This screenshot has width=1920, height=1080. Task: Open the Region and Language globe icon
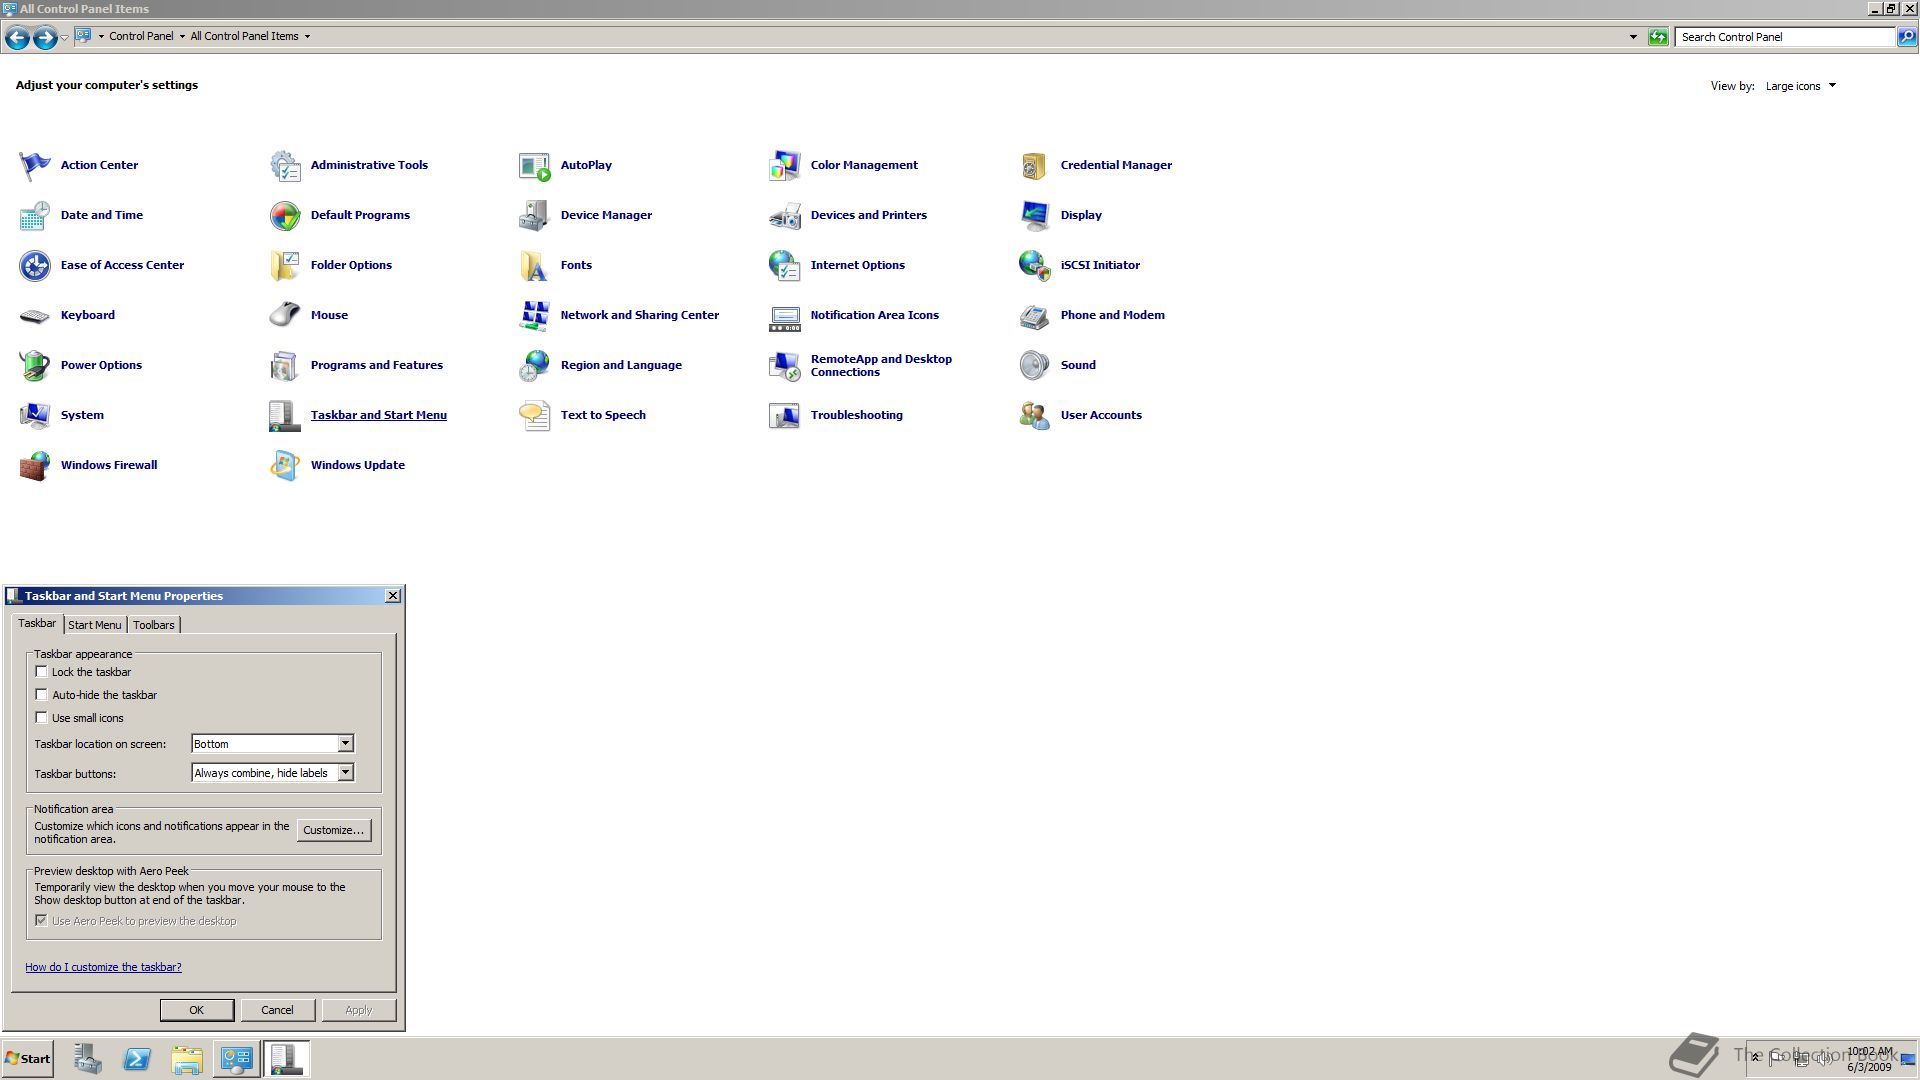[x=535, y=365]
